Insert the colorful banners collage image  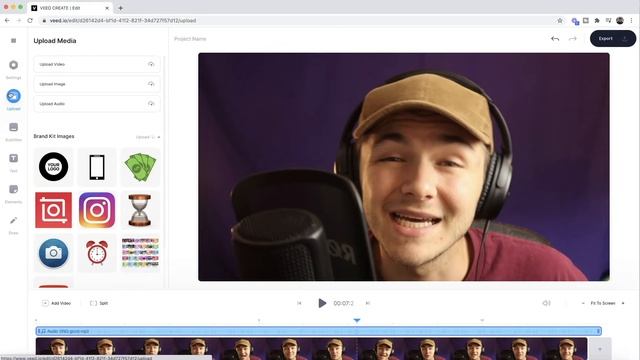140,253
